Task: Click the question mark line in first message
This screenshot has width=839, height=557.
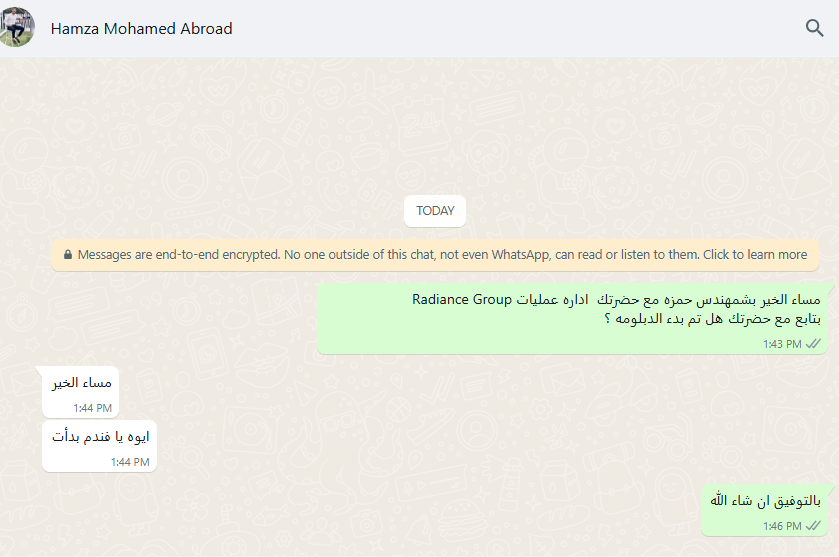Action: point(712,319)
